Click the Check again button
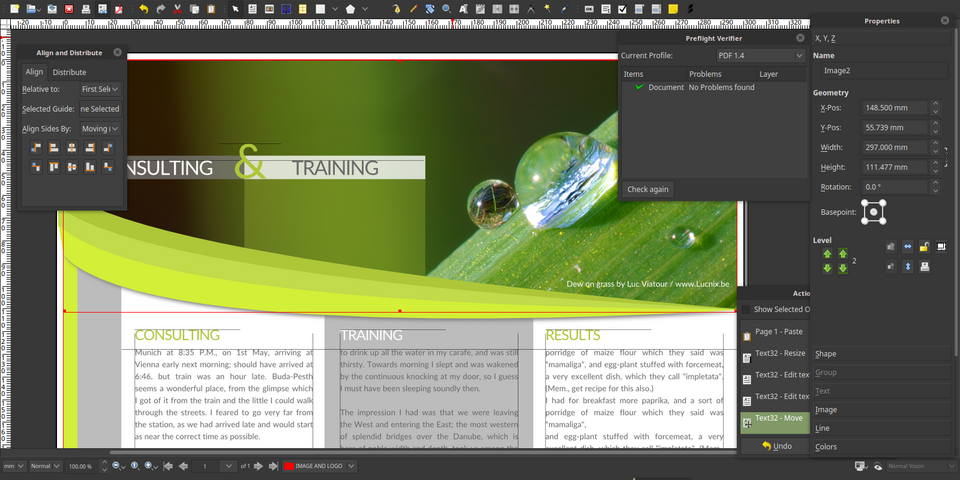Image resolution: width=960 pixels, height=480 pixels. (648, 189)
